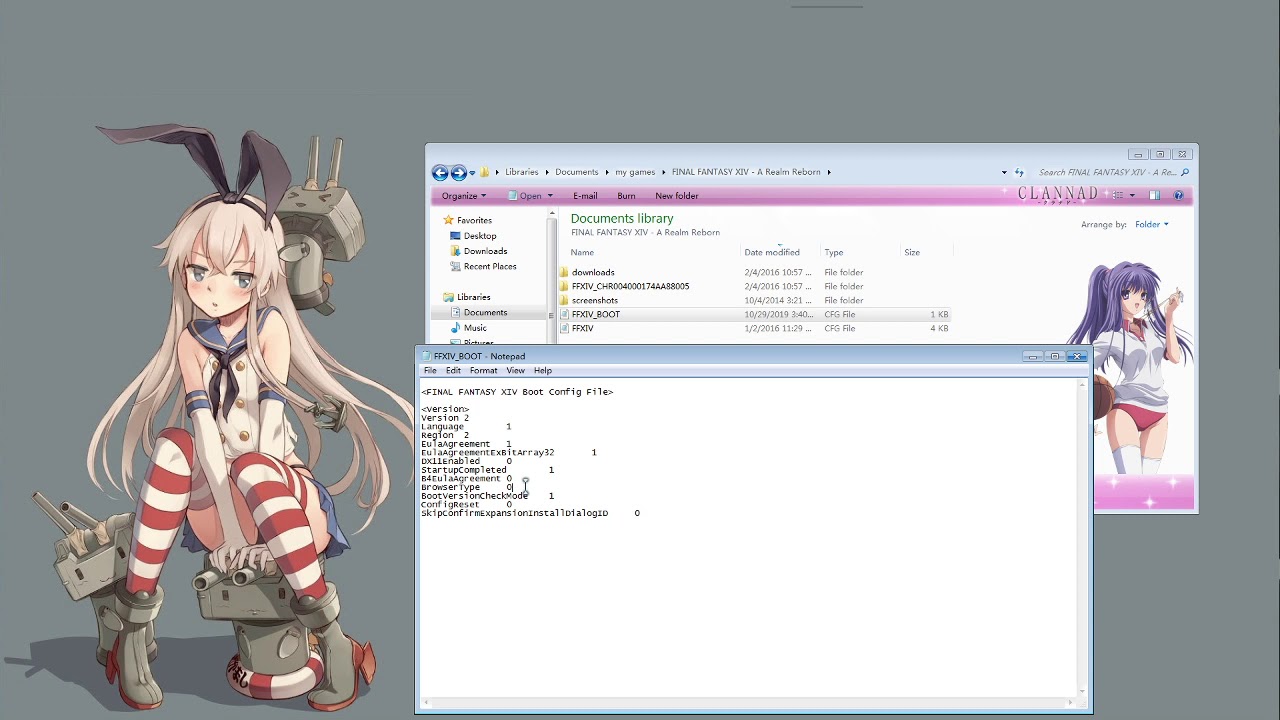1280x720 pixels.
Task: Click my games breadcrumb
Action: [x=635, y=172]
